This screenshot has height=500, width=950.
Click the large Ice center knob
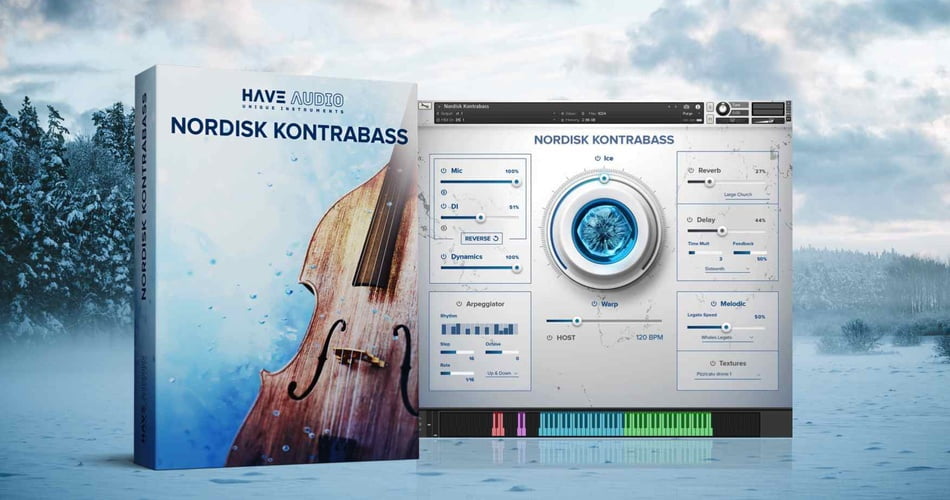(x=603, y=233)
